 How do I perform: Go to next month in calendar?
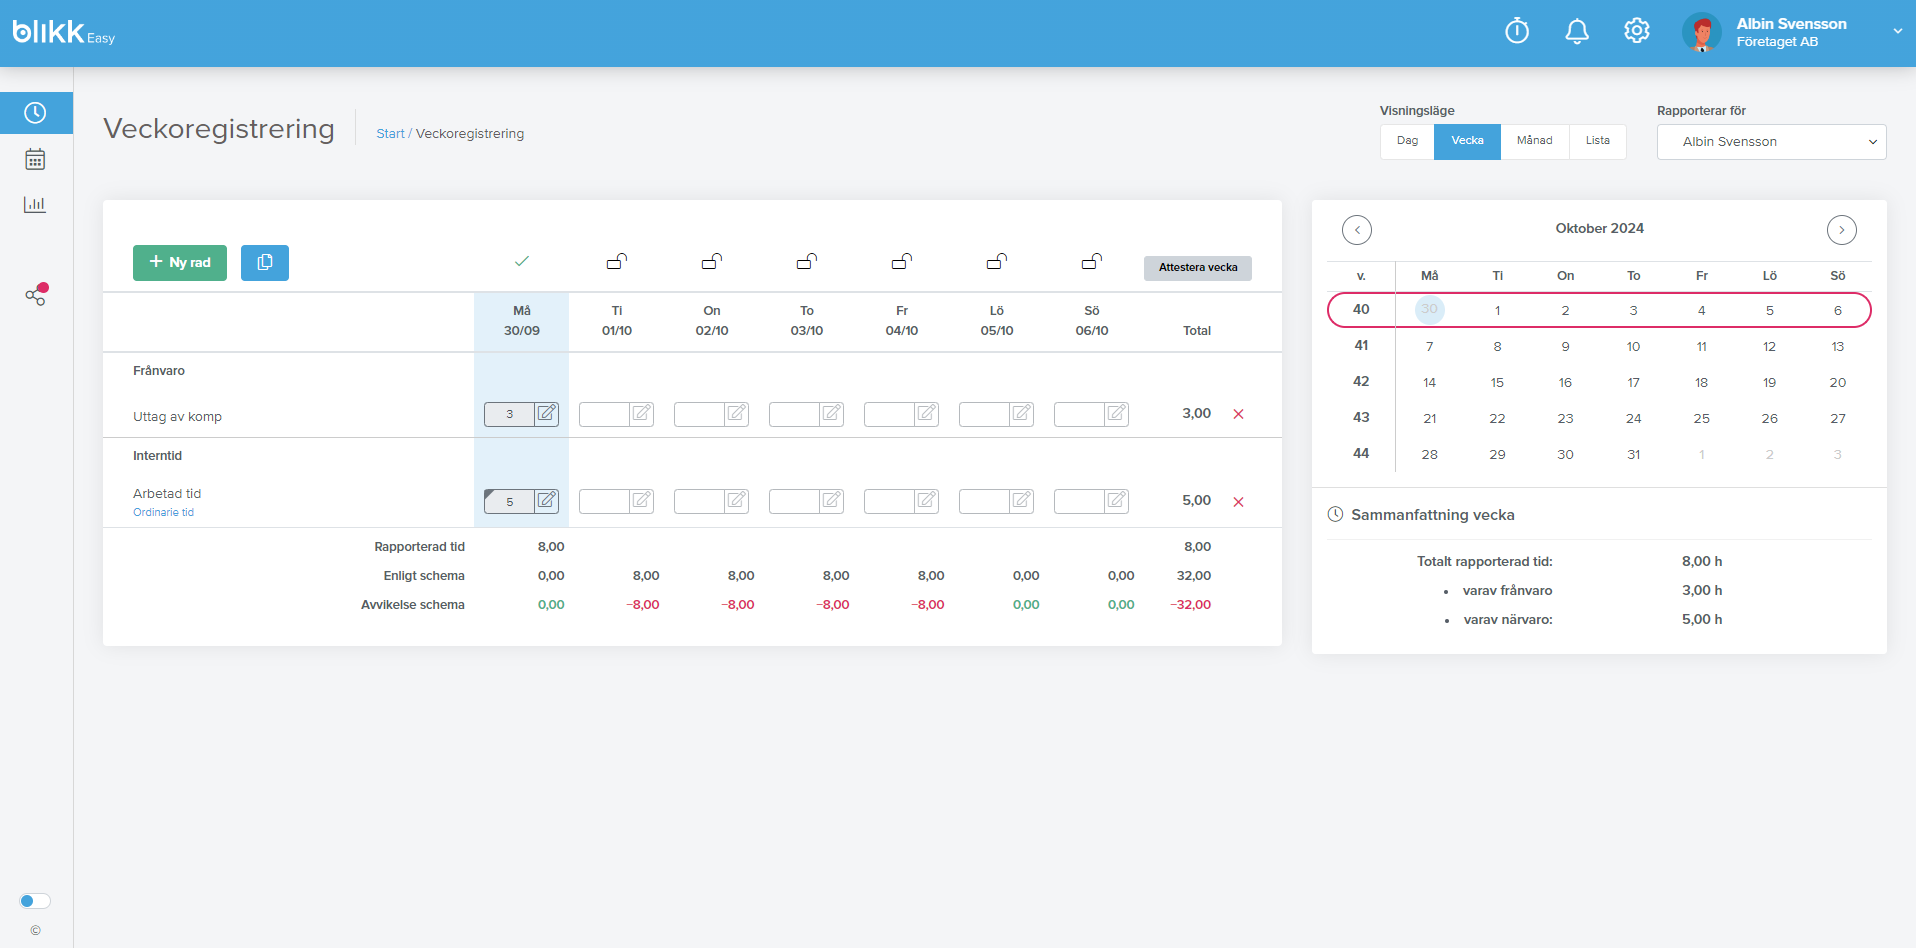coord(1841,230)
